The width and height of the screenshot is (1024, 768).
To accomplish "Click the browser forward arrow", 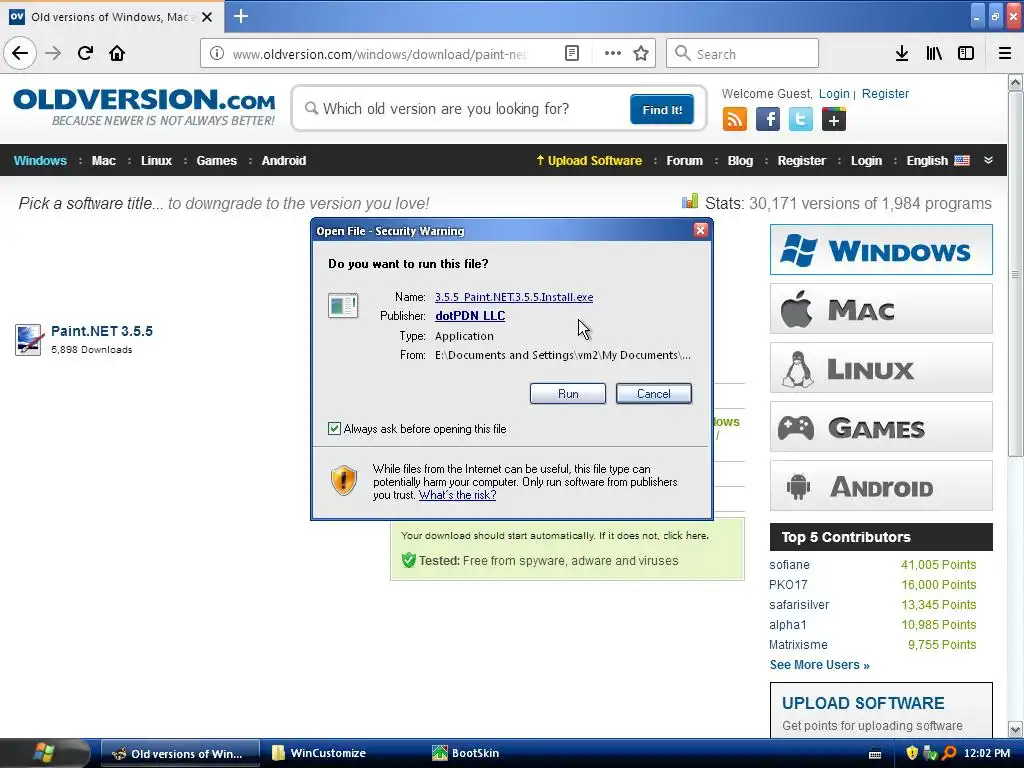I will point(53,53).
